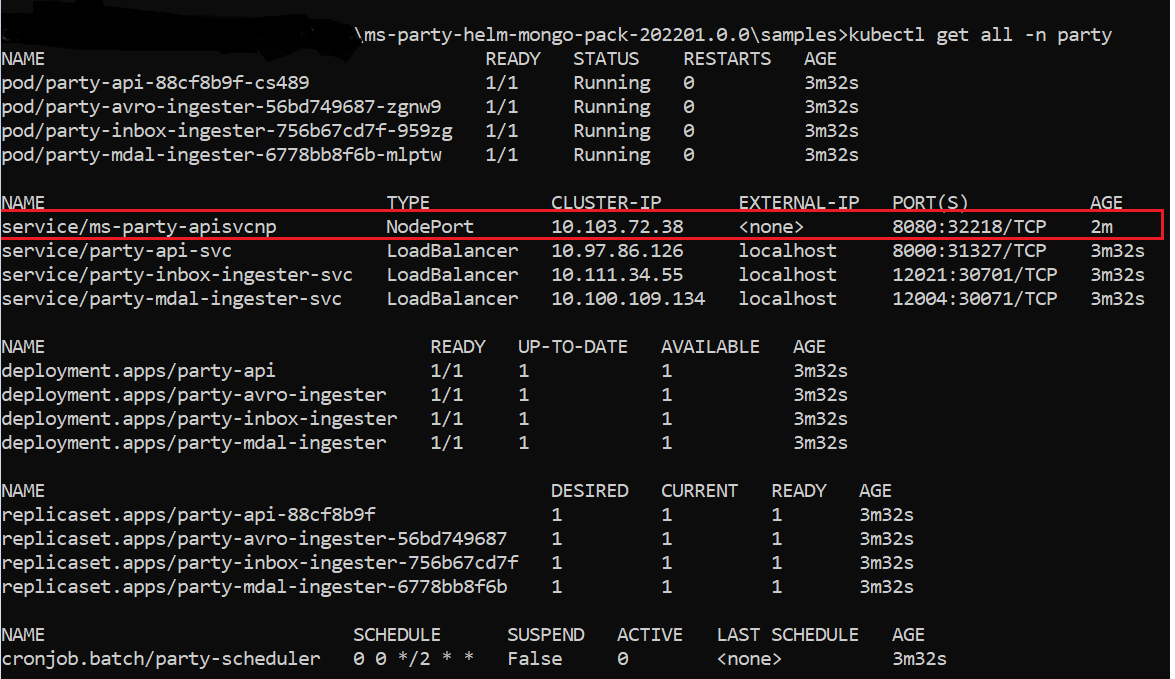The width and height of the screenshot is (1175, 679).
Task: Click replicaset.apps/party-mdal-ingester-6778bb8f6b name
Action: pyautogui.click(x=255, y=587)
